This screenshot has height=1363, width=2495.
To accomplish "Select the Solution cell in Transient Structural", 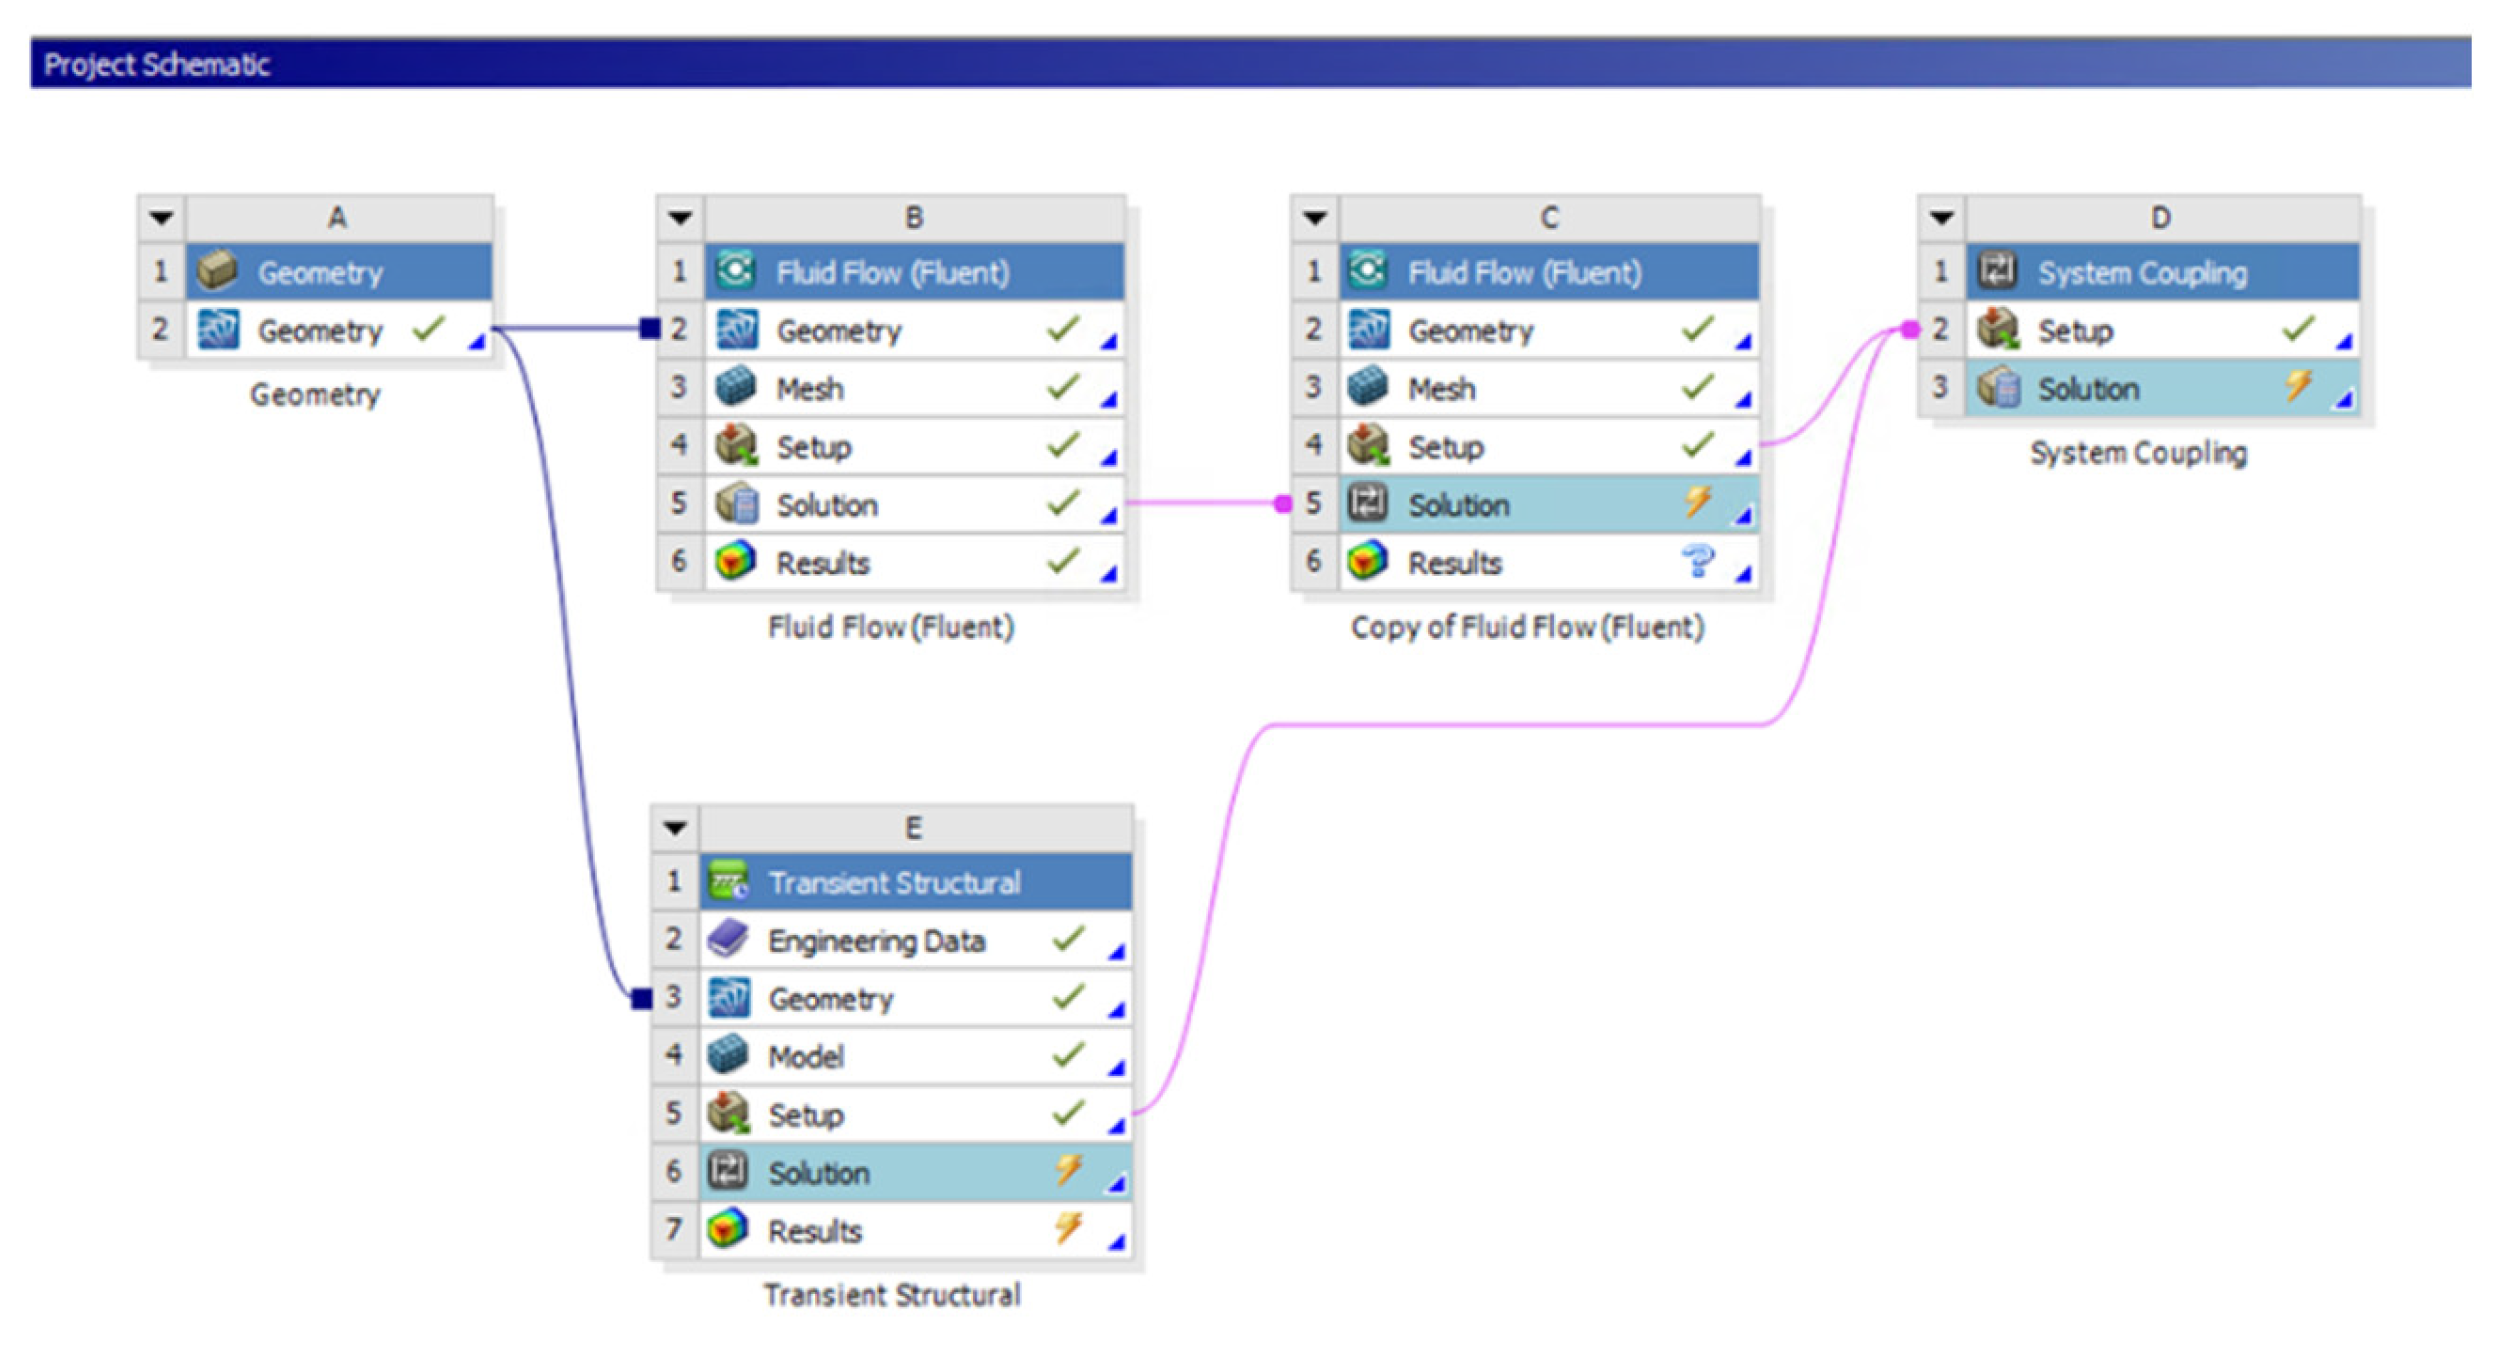I will pos(915,1172).
